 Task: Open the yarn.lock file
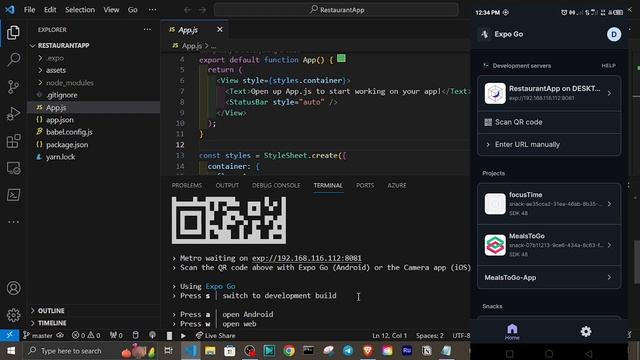(94, 157)
